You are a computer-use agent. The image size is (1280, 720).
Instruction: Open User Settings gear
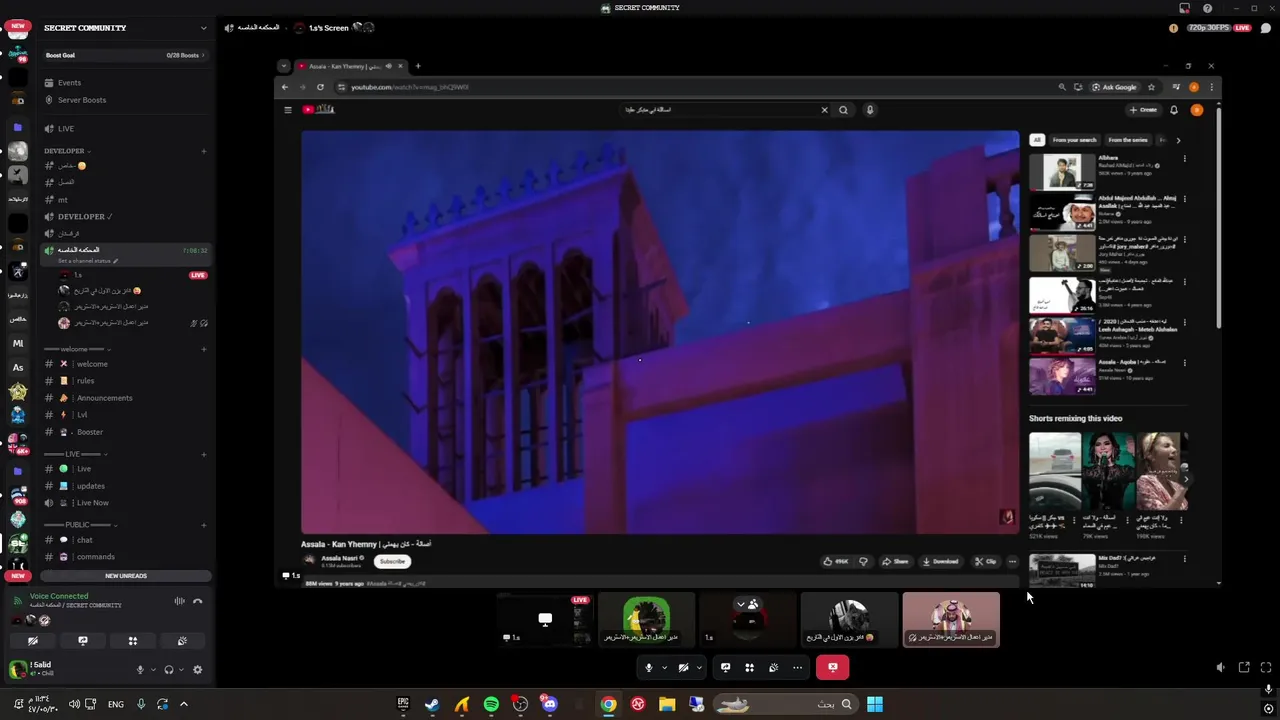(x=197, y=670)
